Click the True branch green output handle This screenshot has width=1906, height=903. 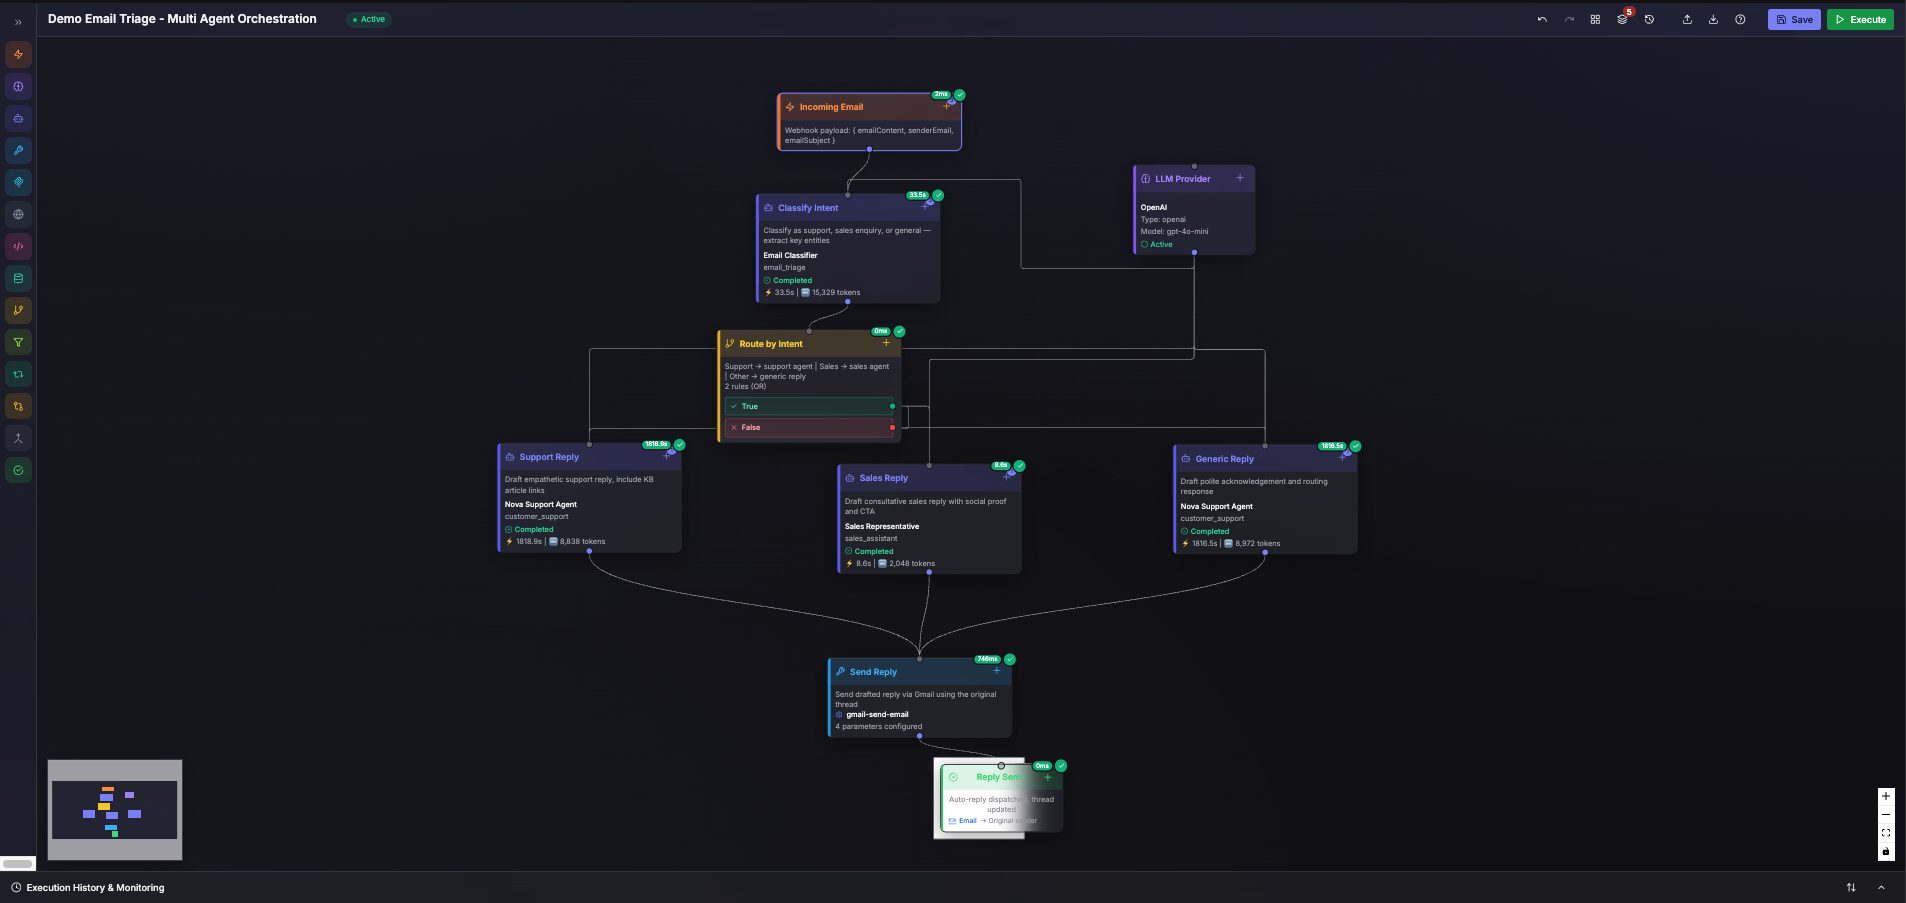(892, 406)
